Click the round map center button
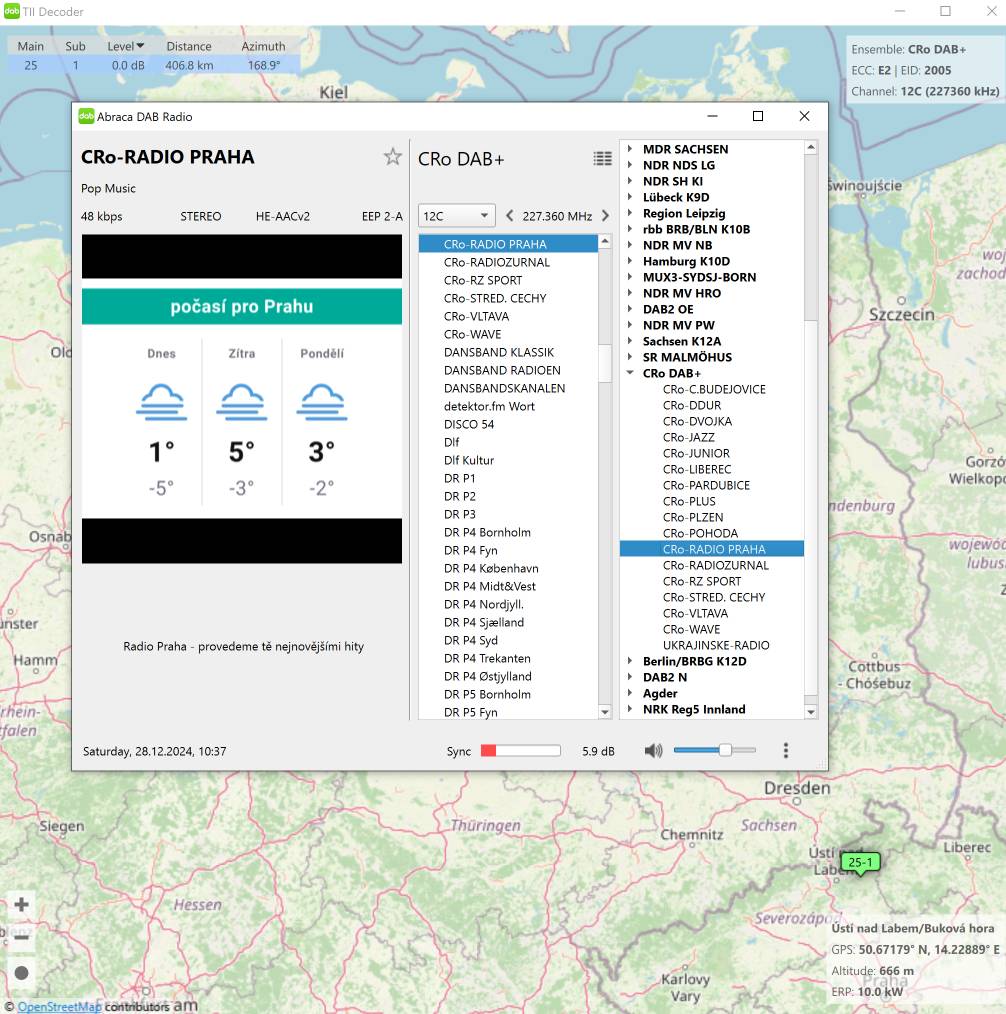Screen dimensions: 1006x1014 (21, 973)
